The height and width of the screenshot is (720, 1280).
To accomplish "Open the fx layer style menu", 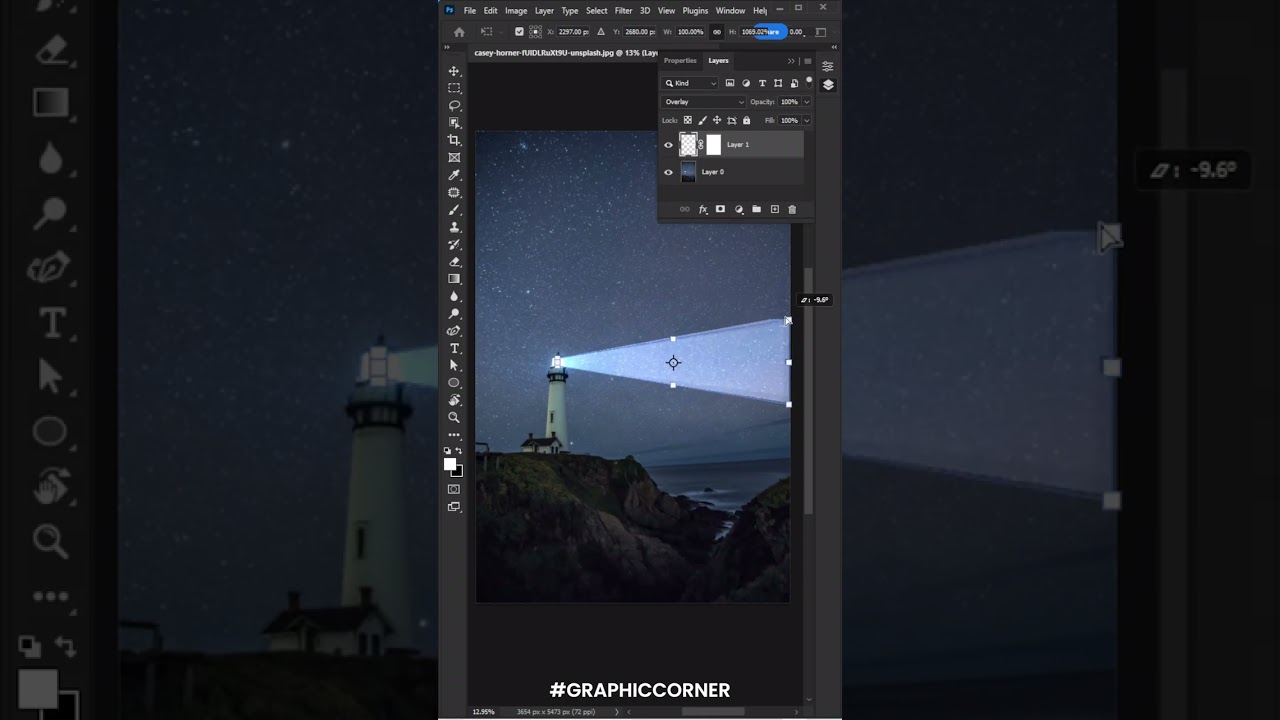I will pyautogui.click(x=703, y=209).
